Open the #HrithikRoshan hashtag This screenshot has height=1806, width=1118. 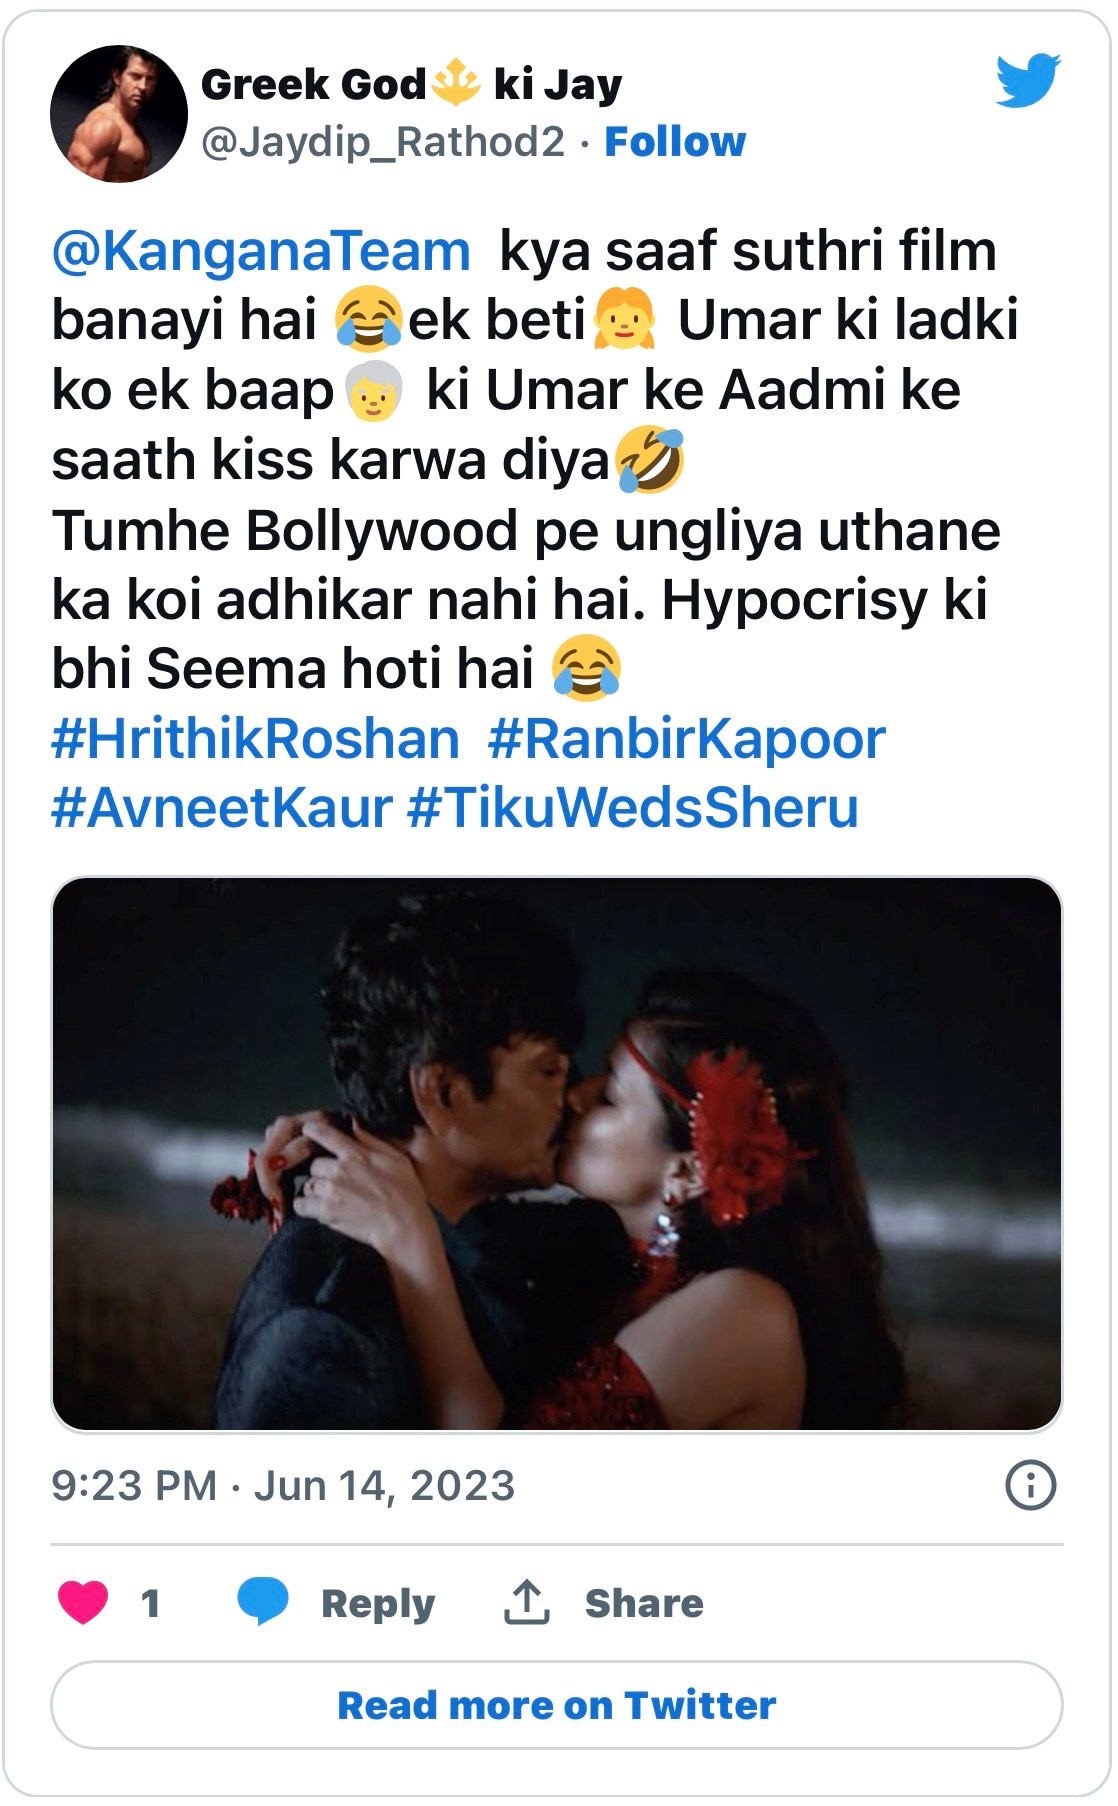tap(255, 739)
